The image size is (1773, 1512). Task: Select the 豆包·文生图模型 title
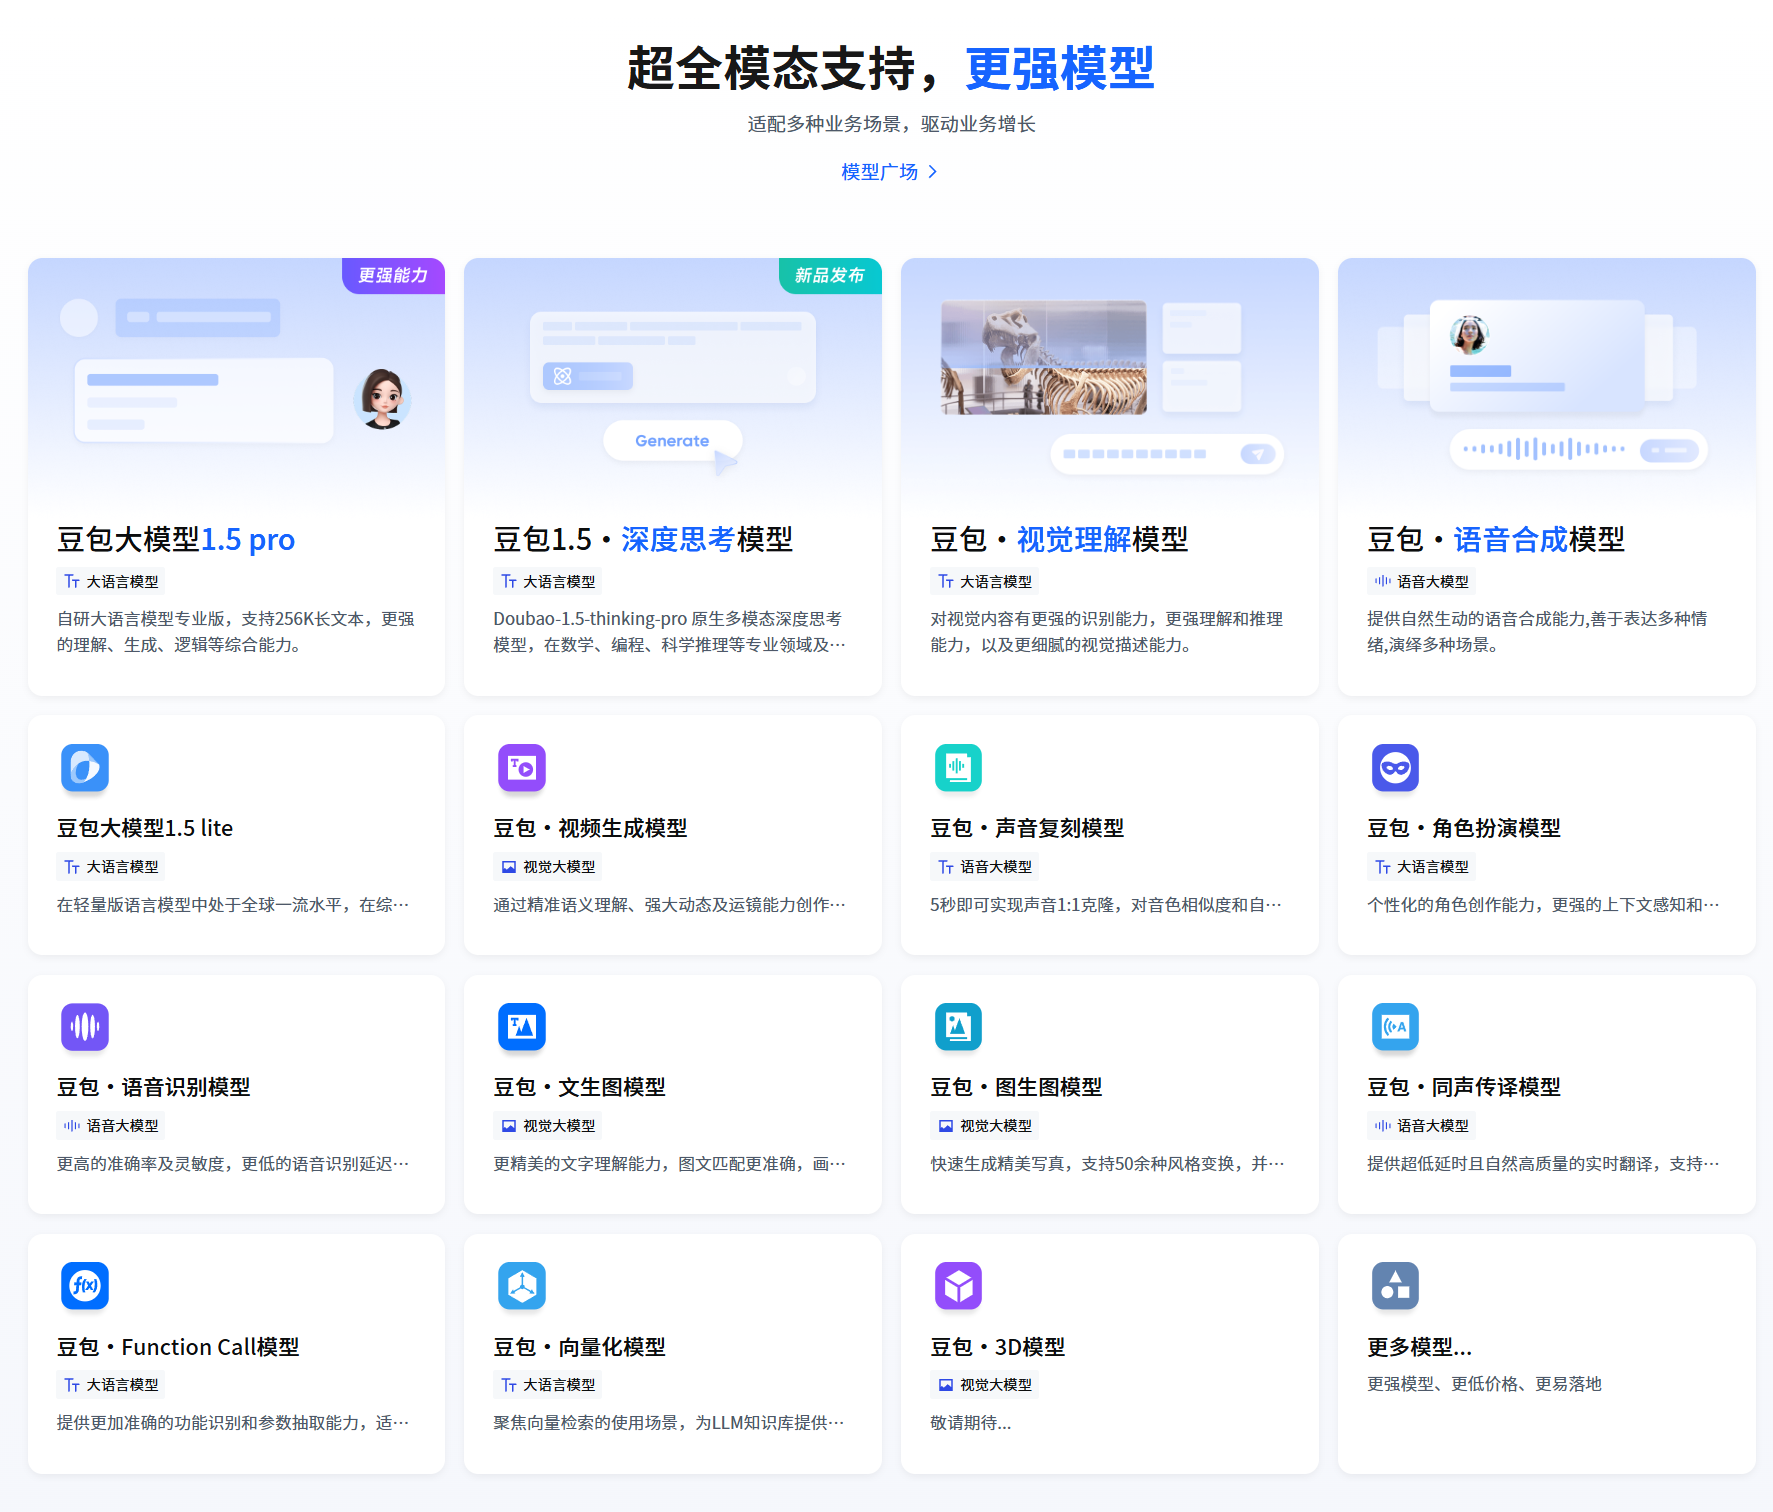coord(580,1087)
